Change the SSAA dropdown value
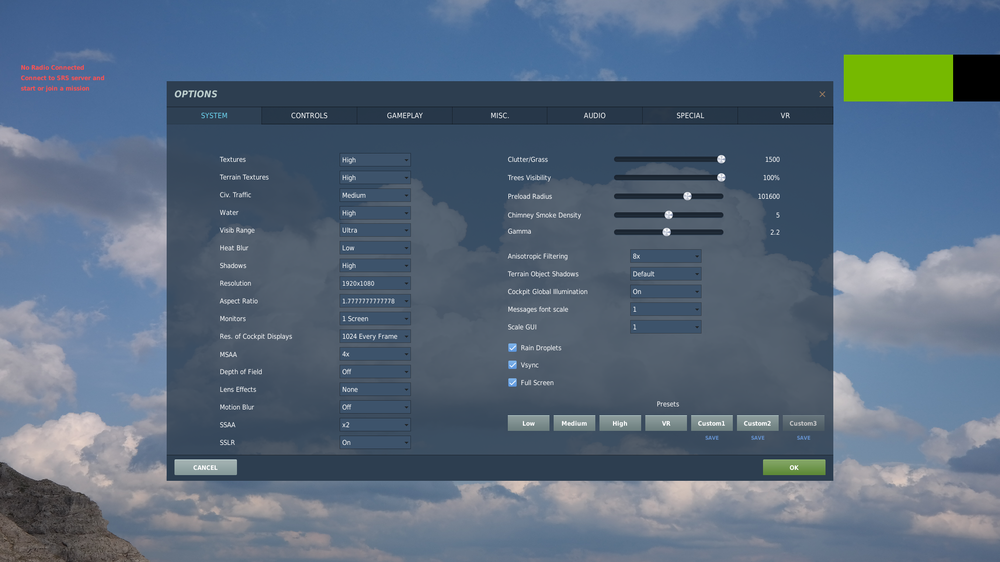The width and height of the screenshot is (1000, 562). click(x=375, y=425)
